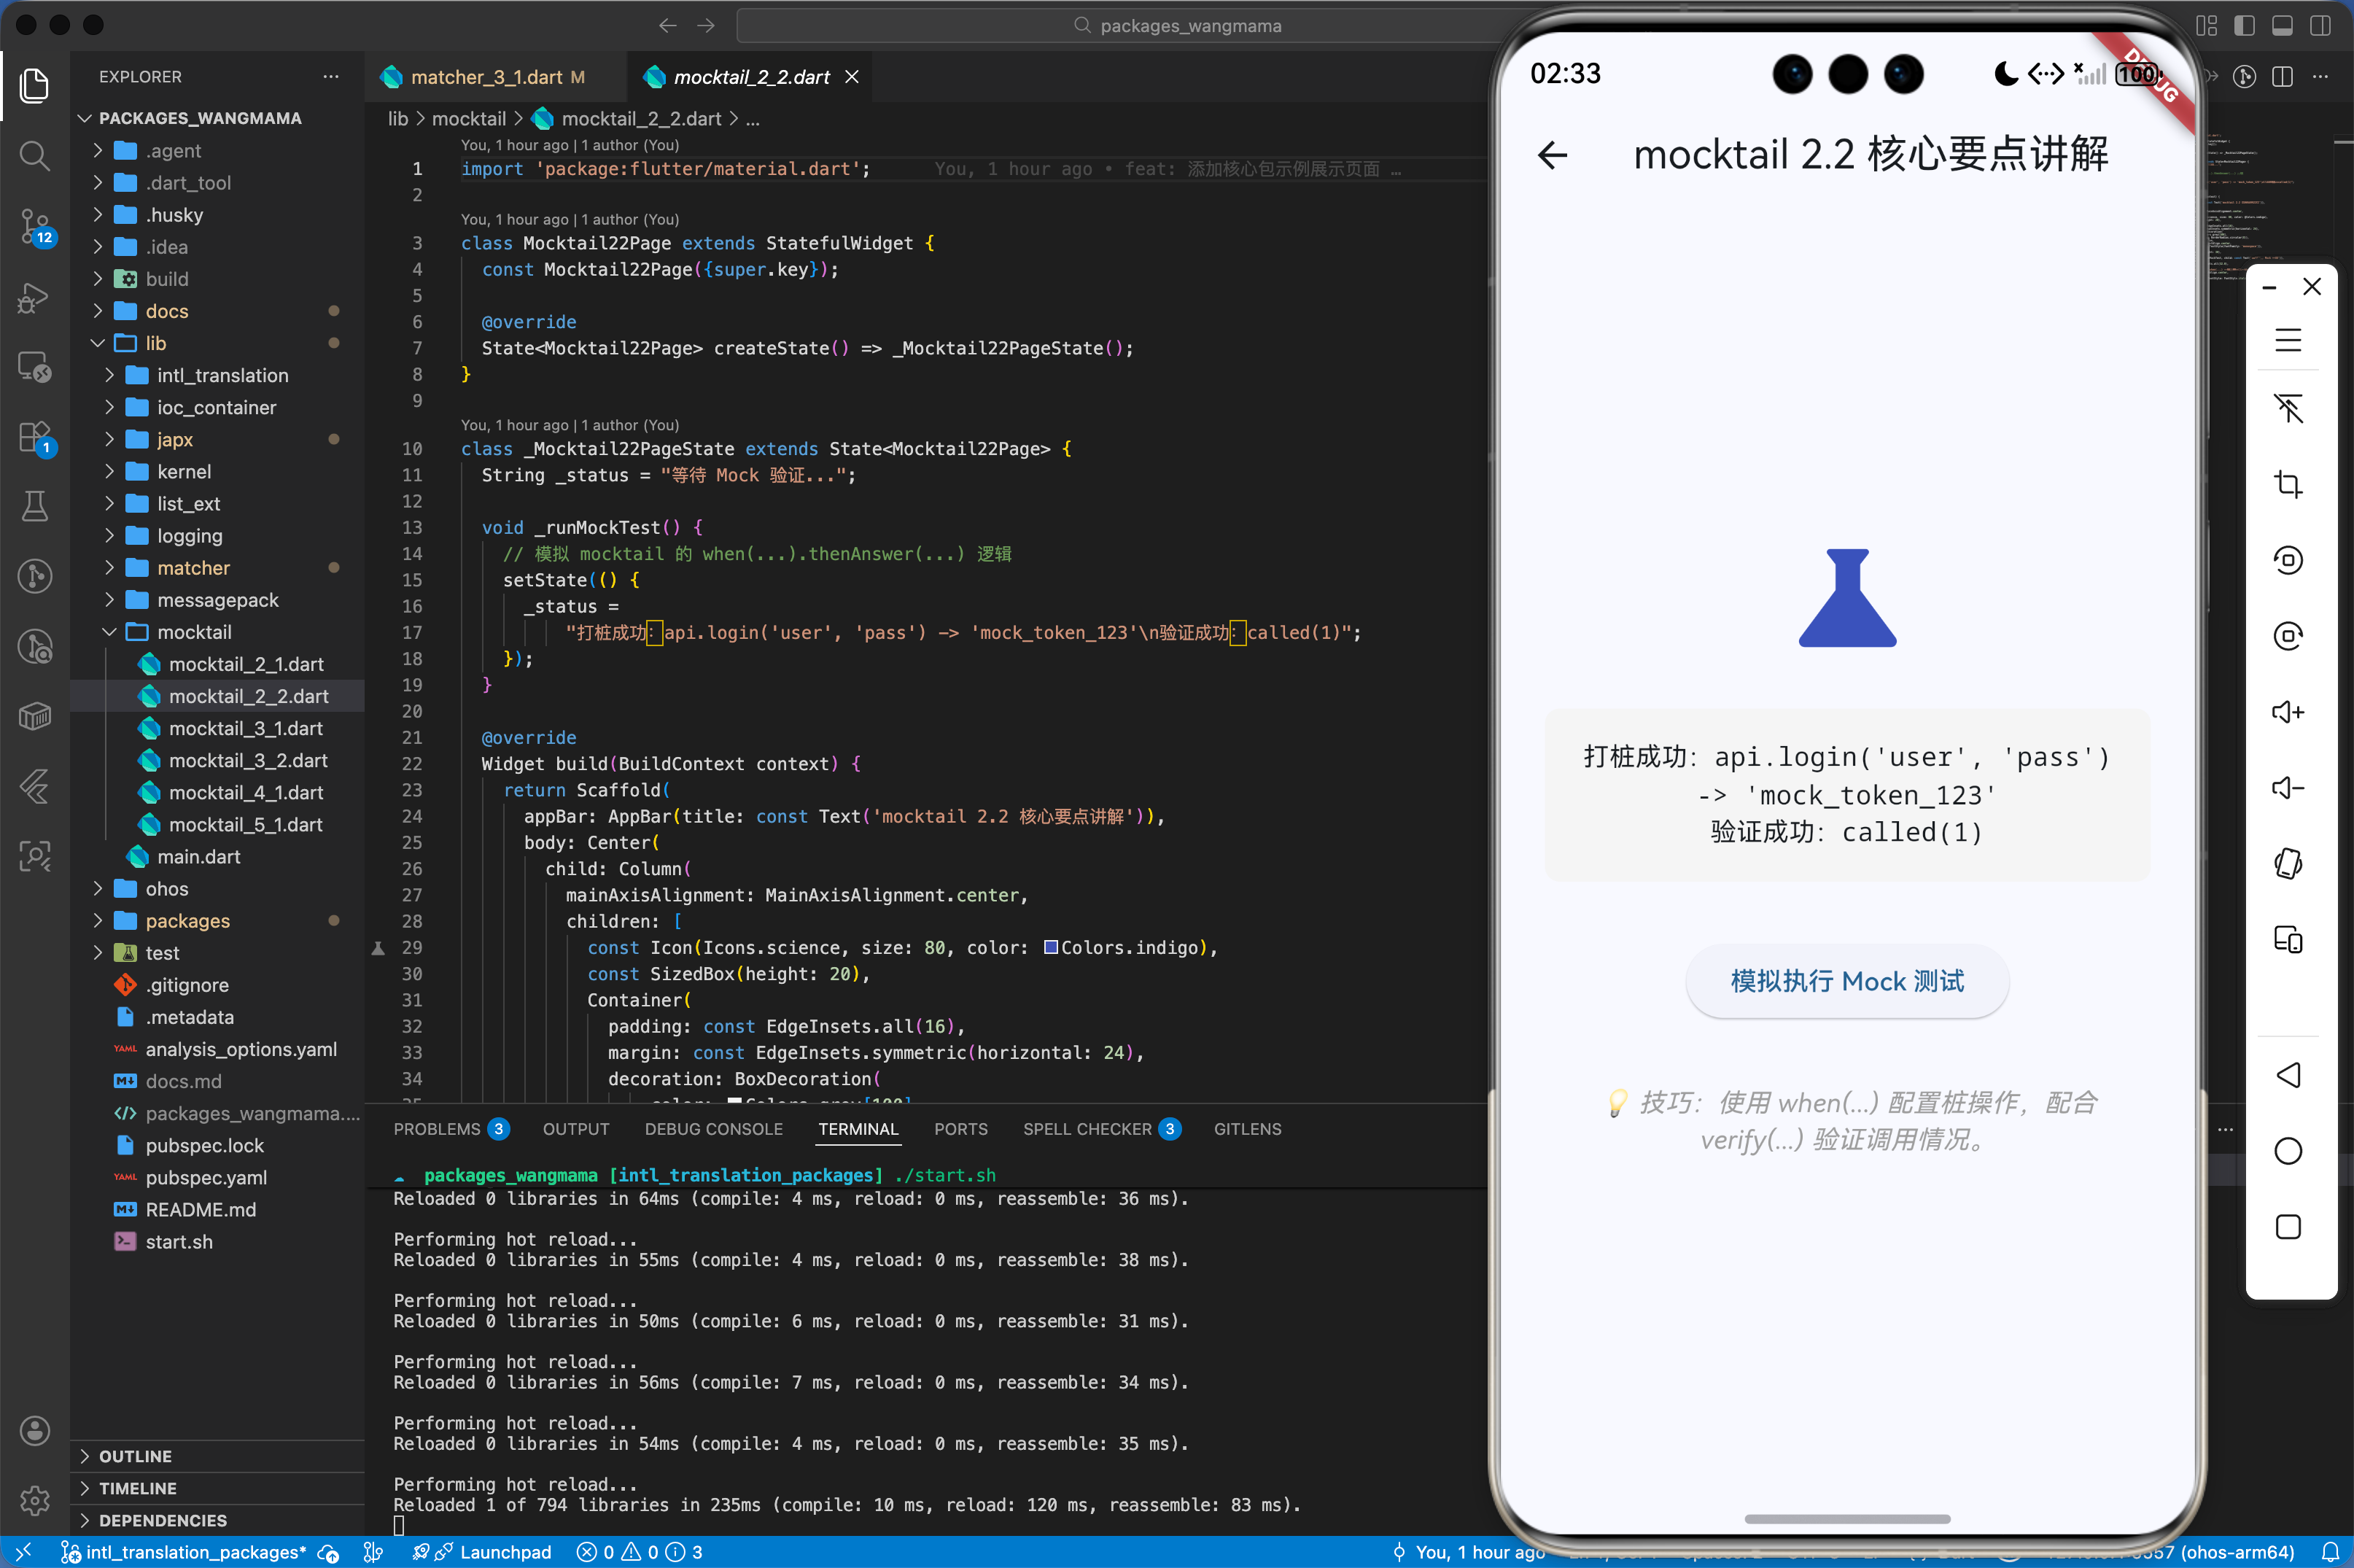Expand the OUTLINE section
Viewport: 2354px width, 1568px height.
217,1456
